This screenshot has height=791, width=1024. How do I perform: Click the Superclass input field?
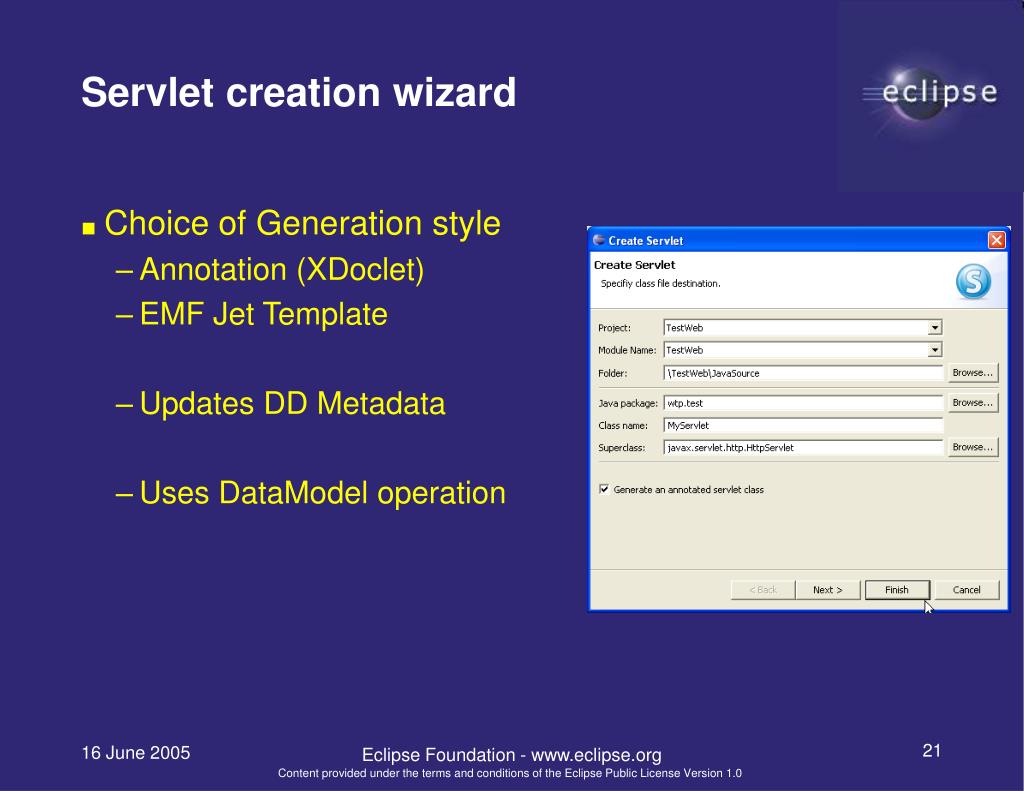(x=803, y=447)
